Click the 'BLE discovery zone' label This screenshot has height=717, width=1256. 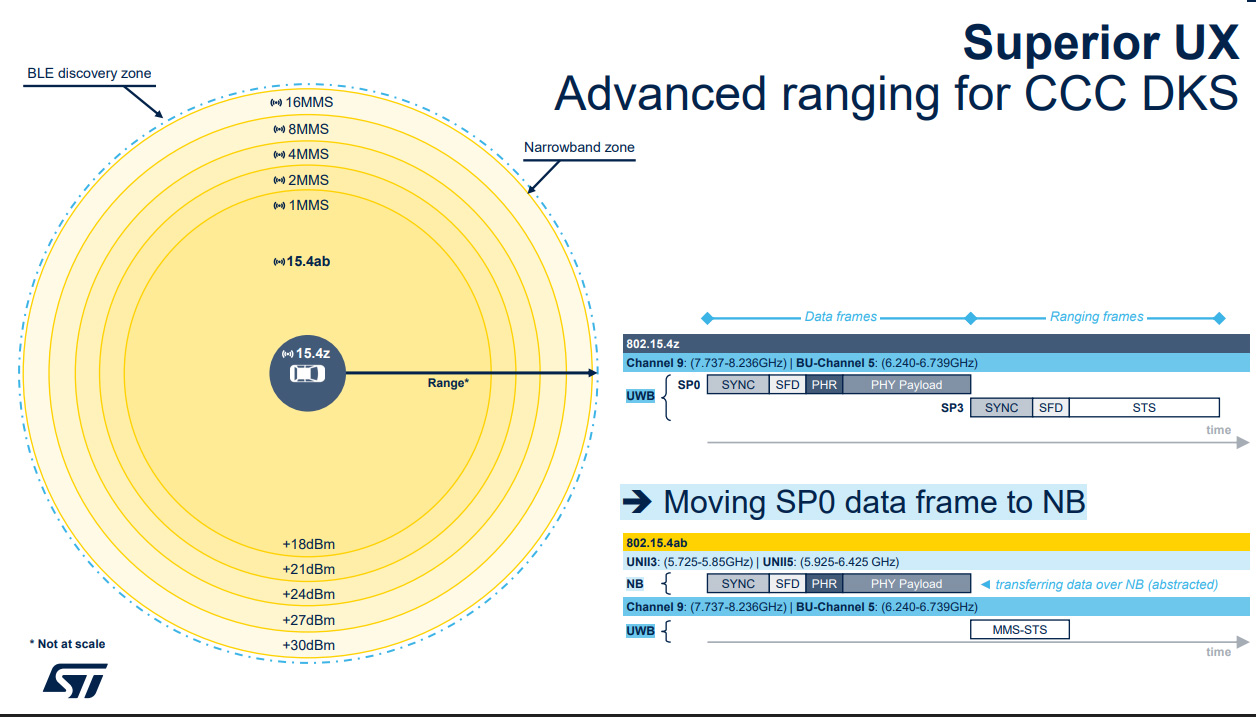(x=89, y=74)
